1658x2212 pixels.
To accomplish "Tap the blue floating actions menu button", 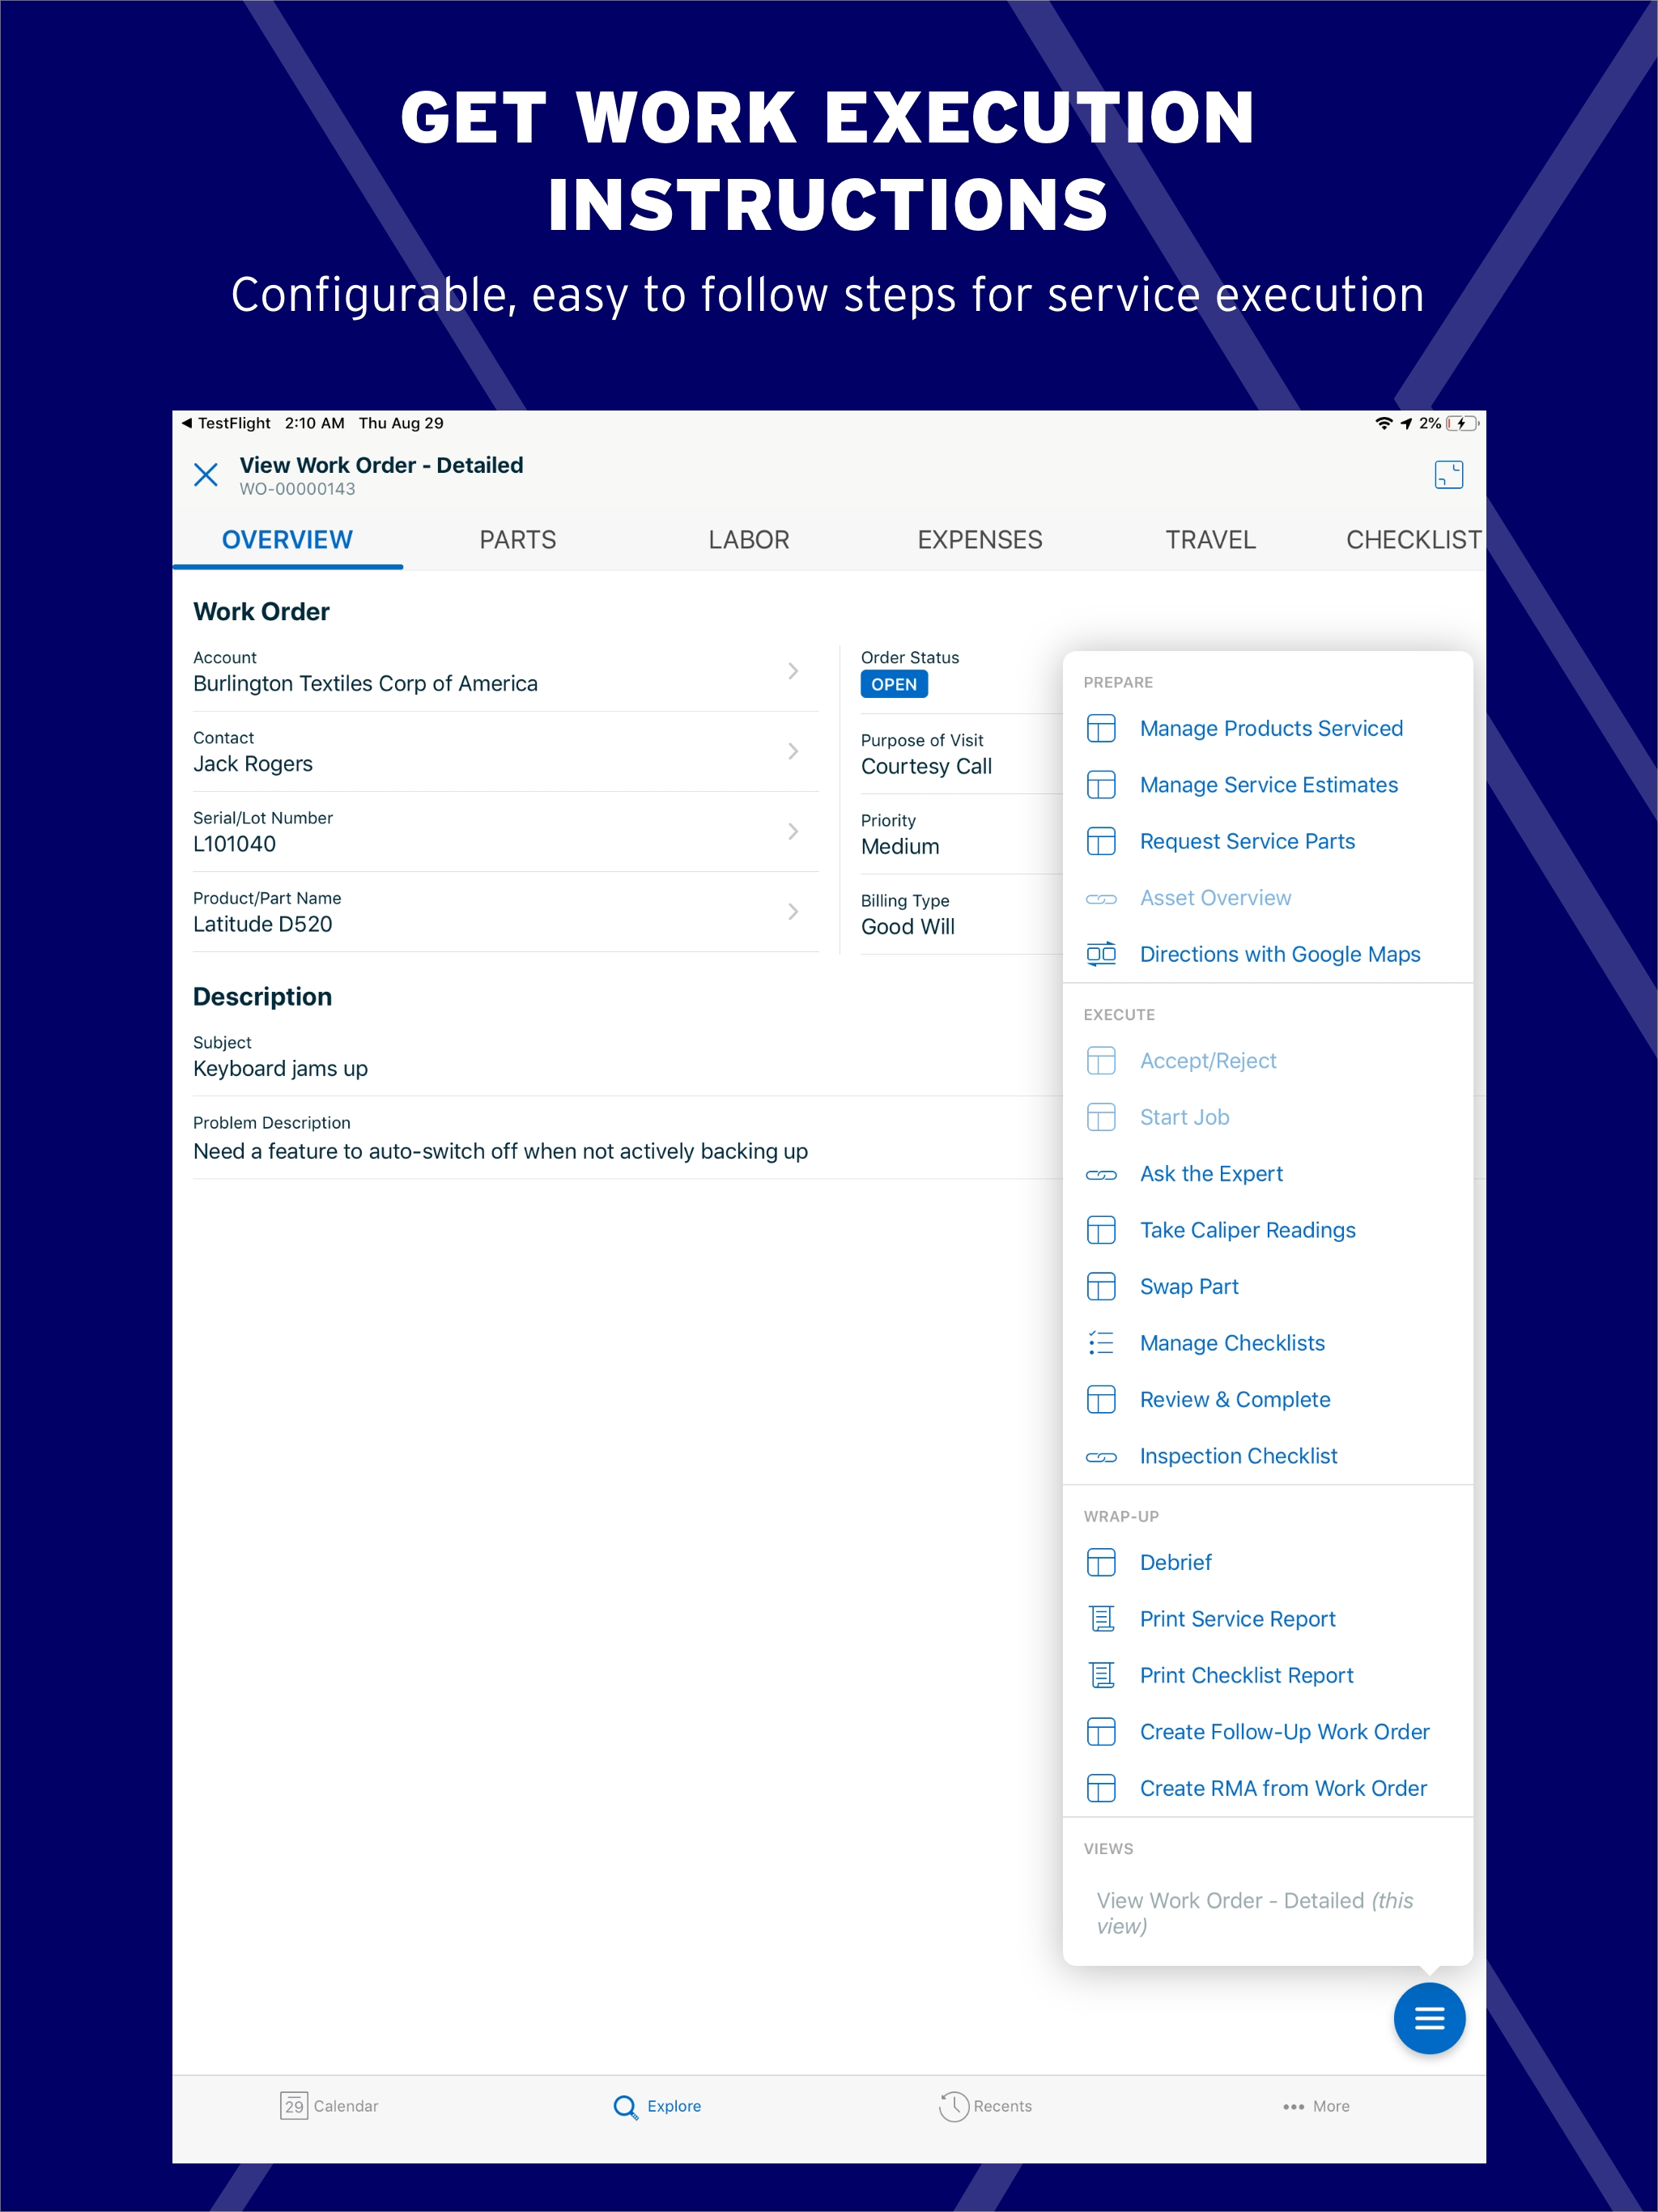I will pyautogui.click(x=1429, y=2018).
